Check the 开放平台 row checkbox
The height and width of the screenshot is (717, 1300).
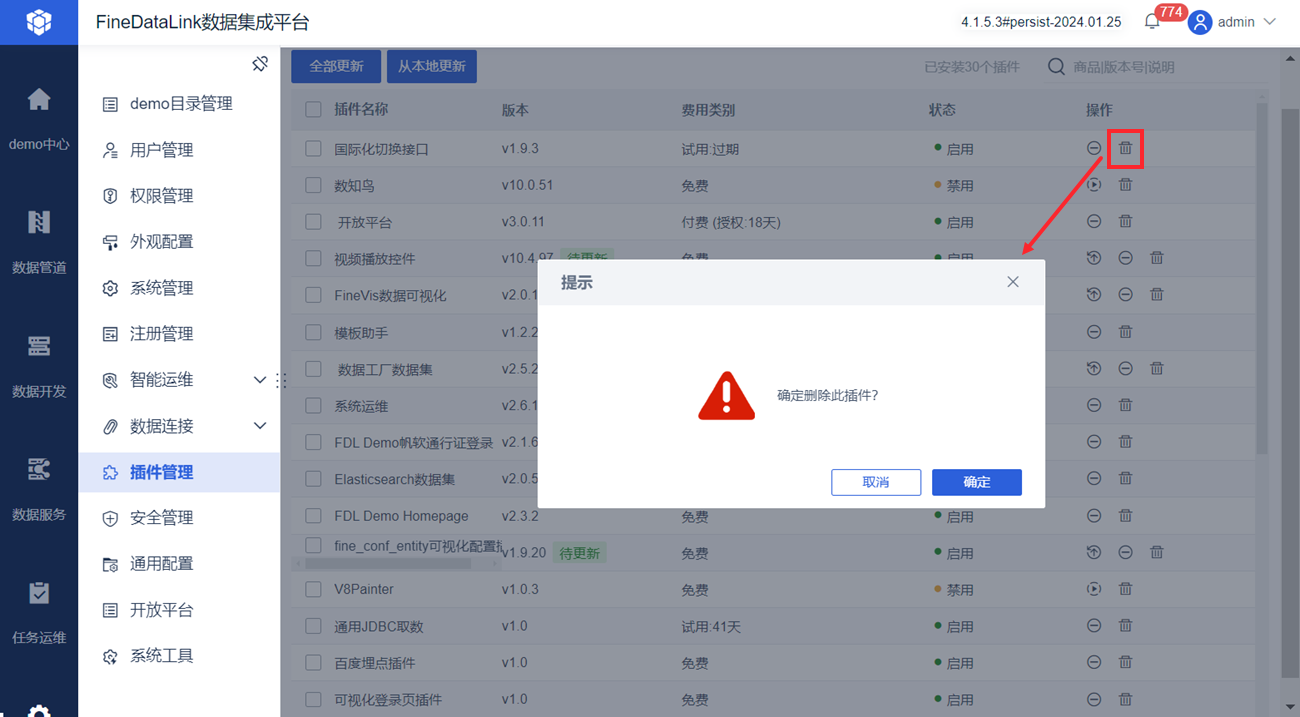click(314, 221)
